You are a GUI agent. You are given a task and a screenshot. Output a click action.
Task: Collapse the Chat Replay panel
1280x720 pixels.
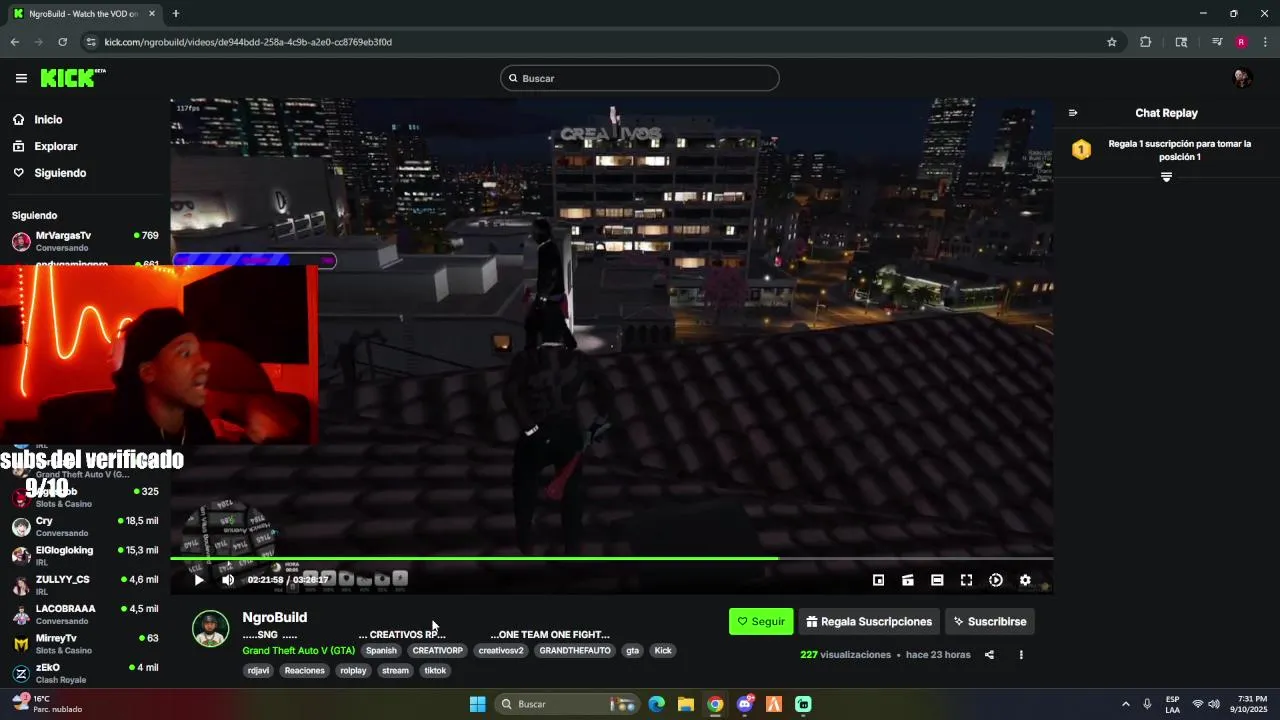[x=1073, y=113]
